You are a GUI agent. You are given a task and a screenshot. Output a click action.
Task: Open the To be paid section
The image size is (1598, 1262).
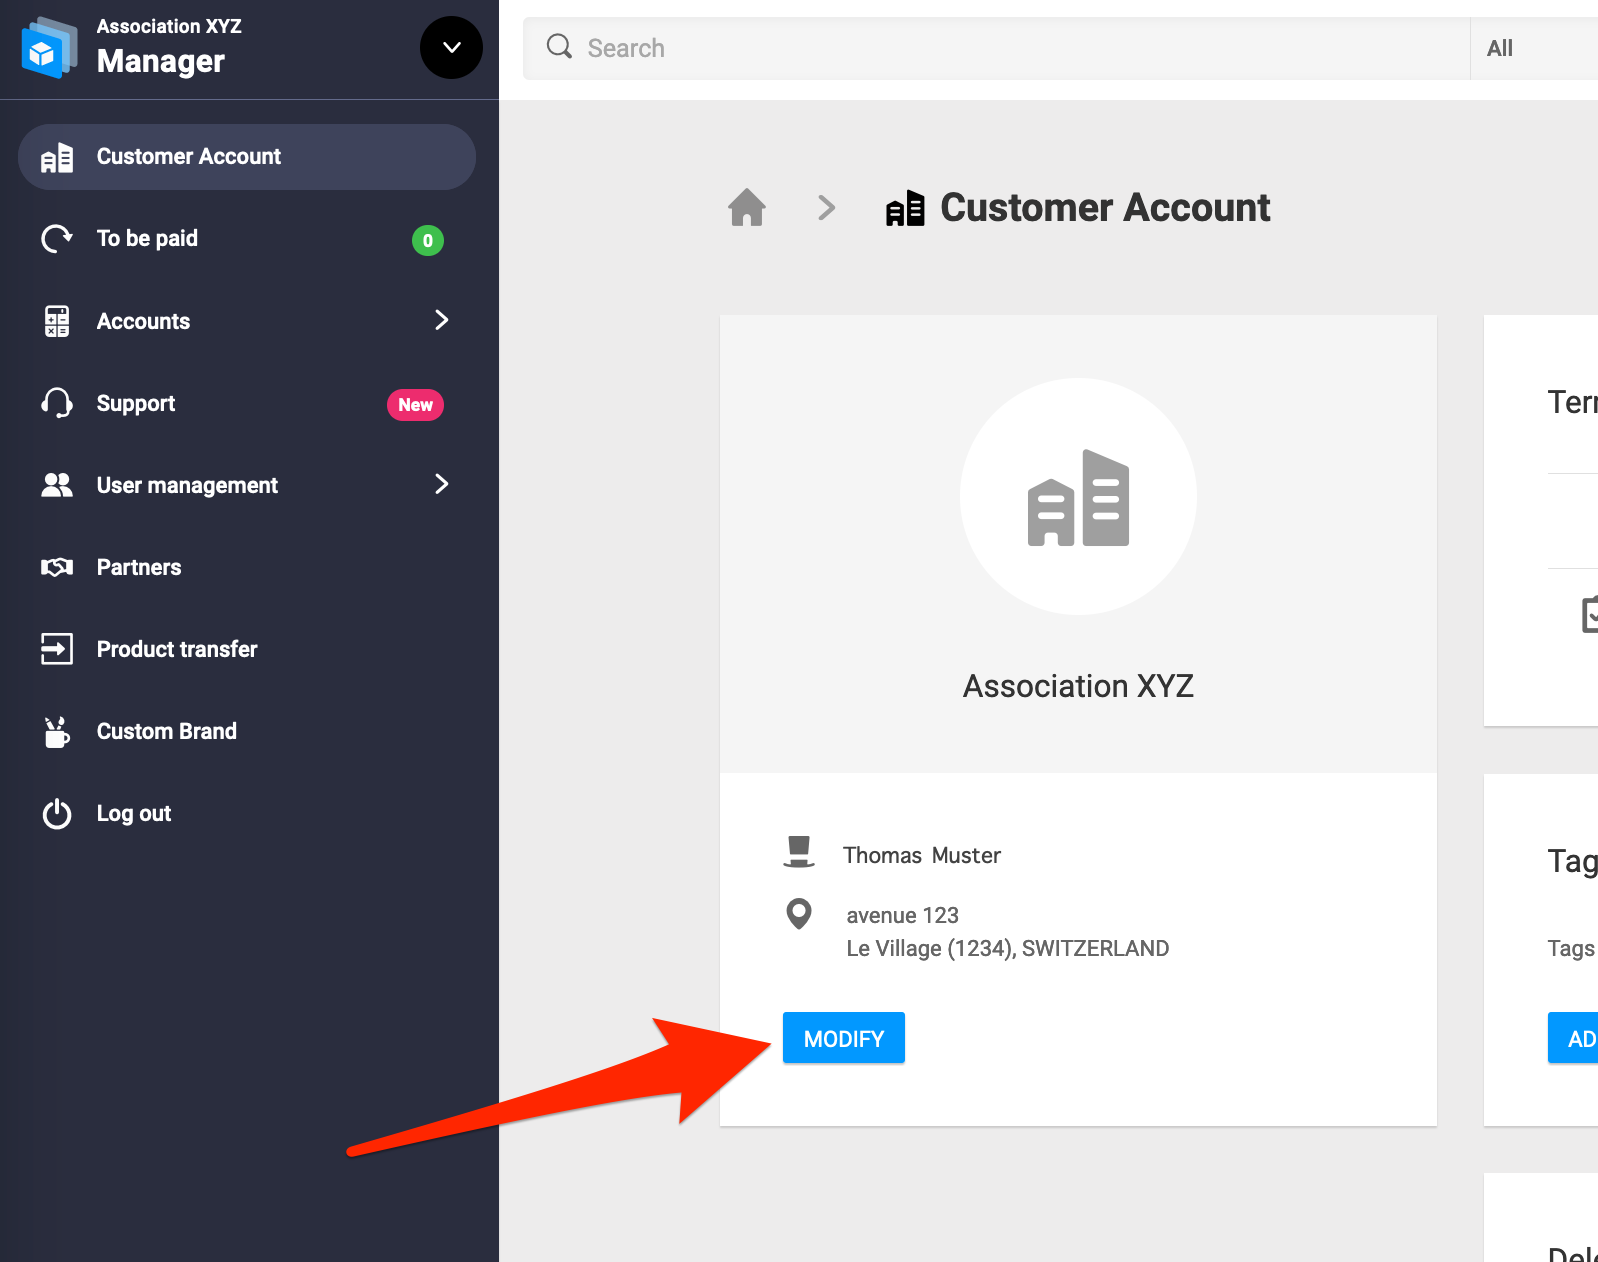[x=147, y=239]
